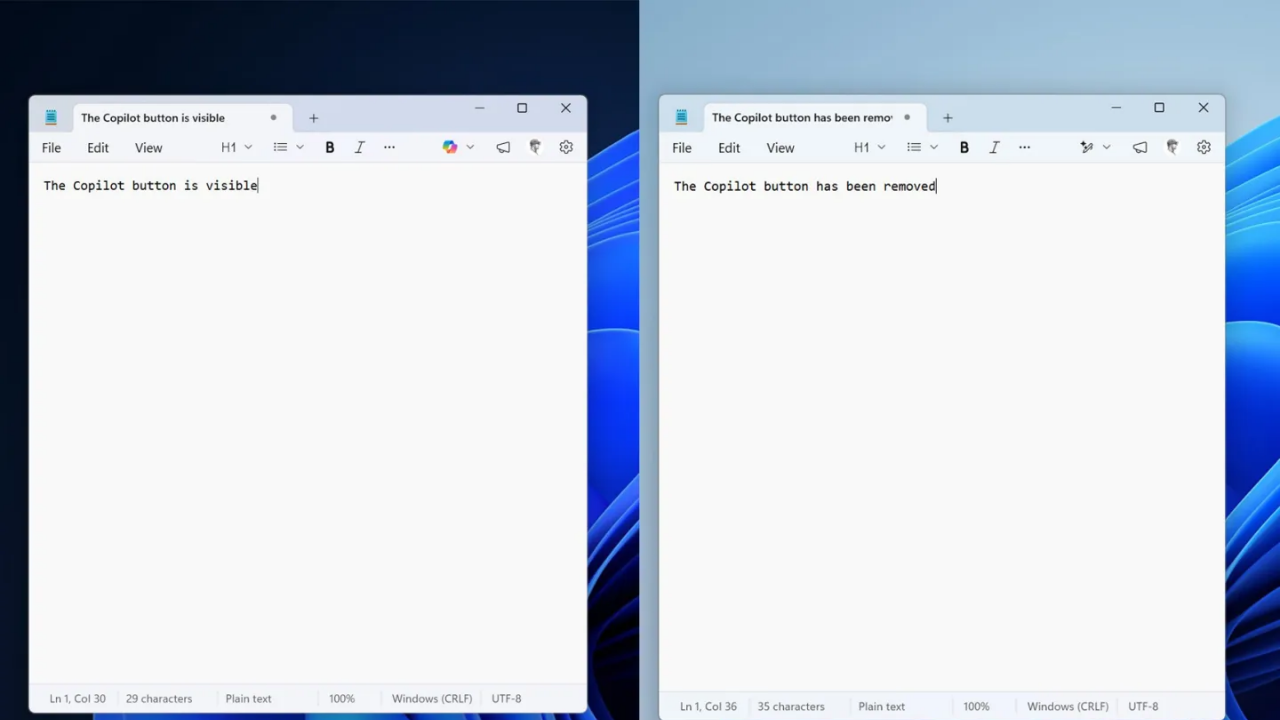Expand the H1 heading dropdown, left window

pyautogui.click(x=248, y=147)
